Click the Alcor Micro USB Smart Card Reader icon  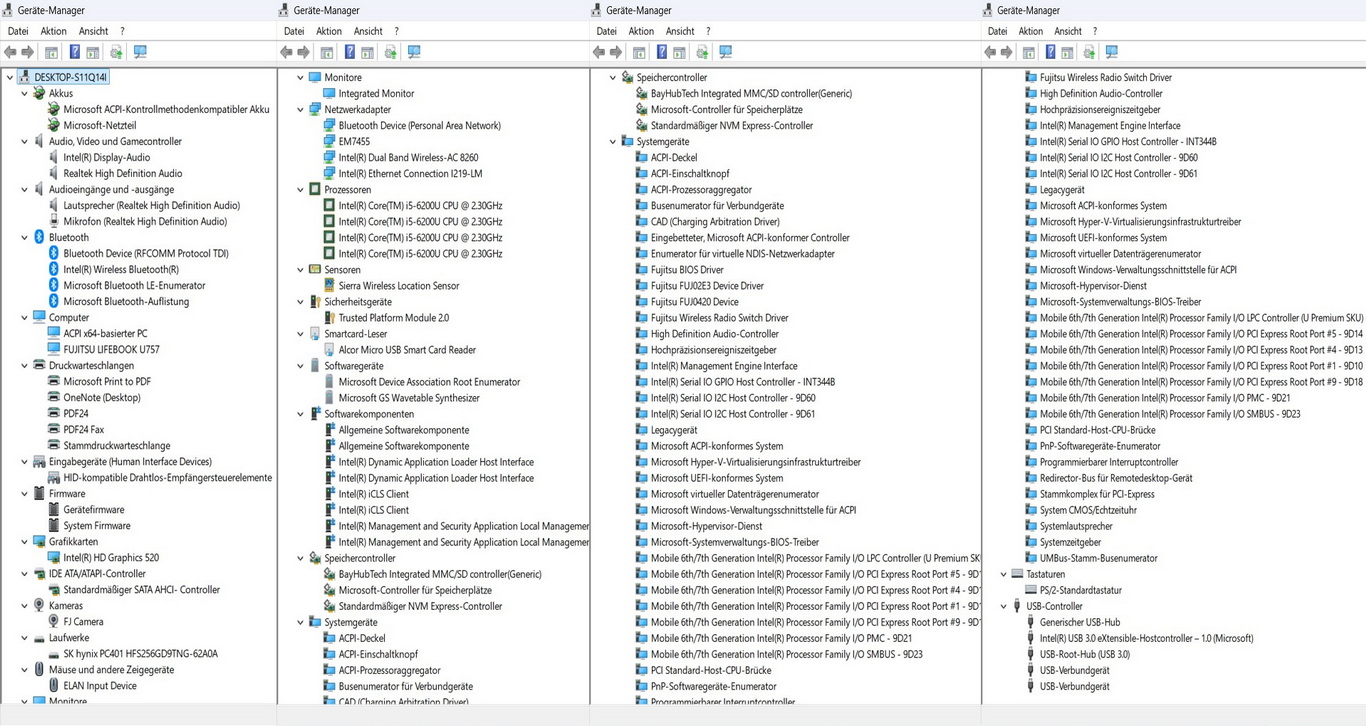click(329, 350)
